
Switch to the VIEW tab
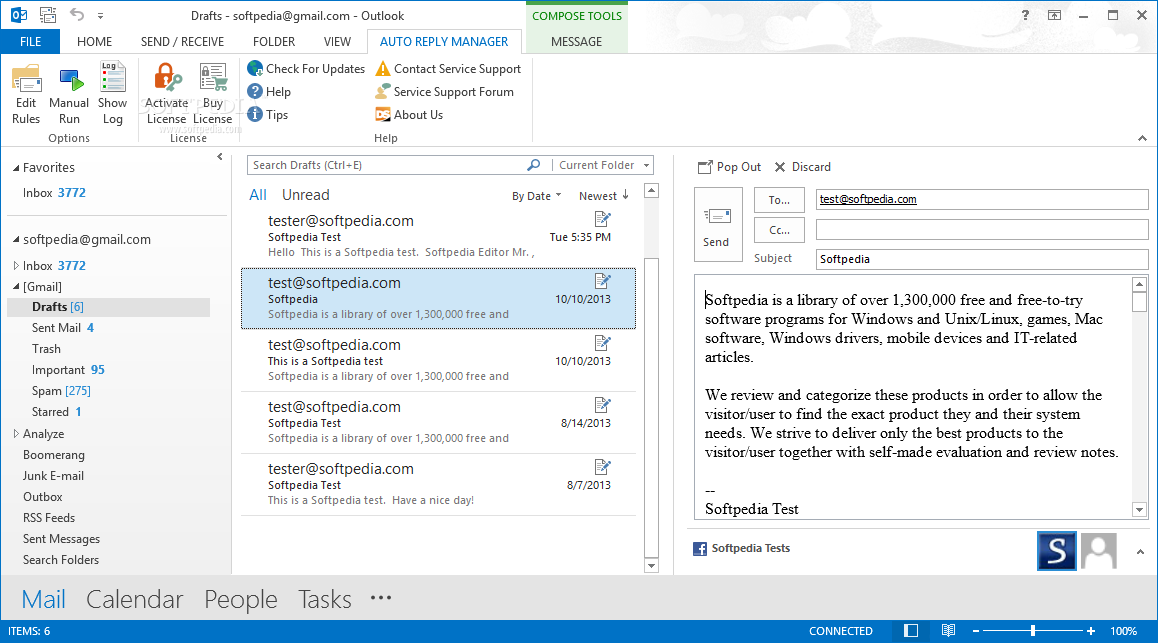tap(338, 41)
